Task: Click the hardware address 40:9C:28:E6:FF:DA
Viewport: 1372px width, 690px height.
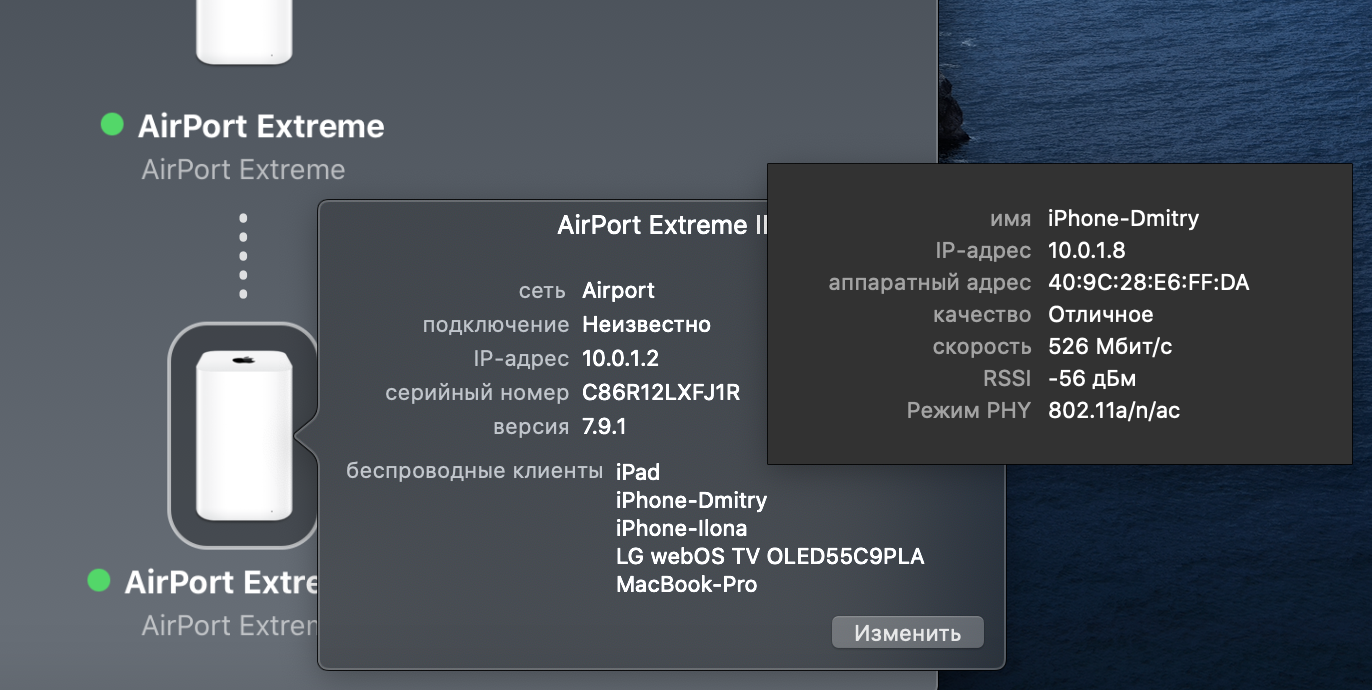Action: 1148,283
